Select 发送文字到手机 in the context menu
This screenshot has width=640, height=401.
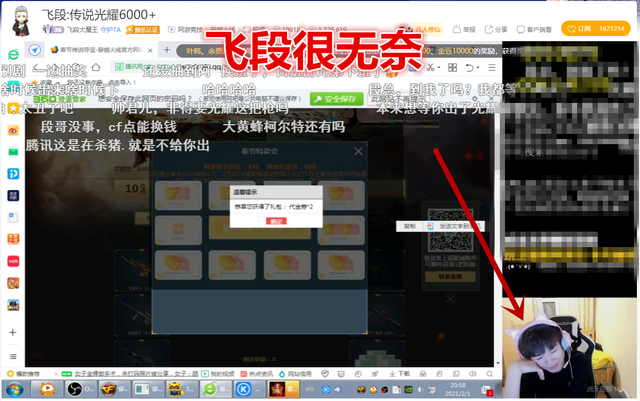coord(454,226)
